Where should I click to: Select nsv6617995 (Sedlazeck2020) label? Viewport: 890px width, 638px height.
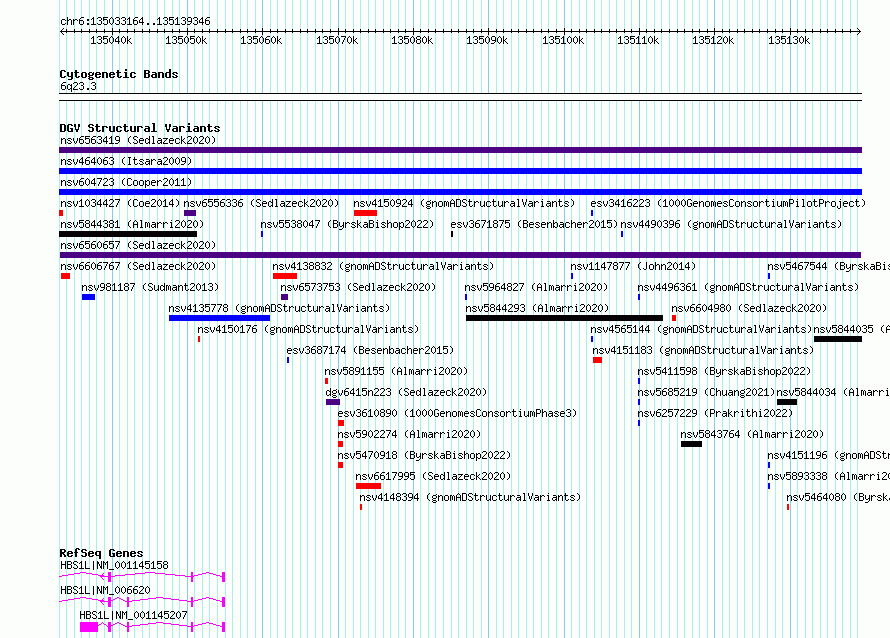[x=433, y=476]
